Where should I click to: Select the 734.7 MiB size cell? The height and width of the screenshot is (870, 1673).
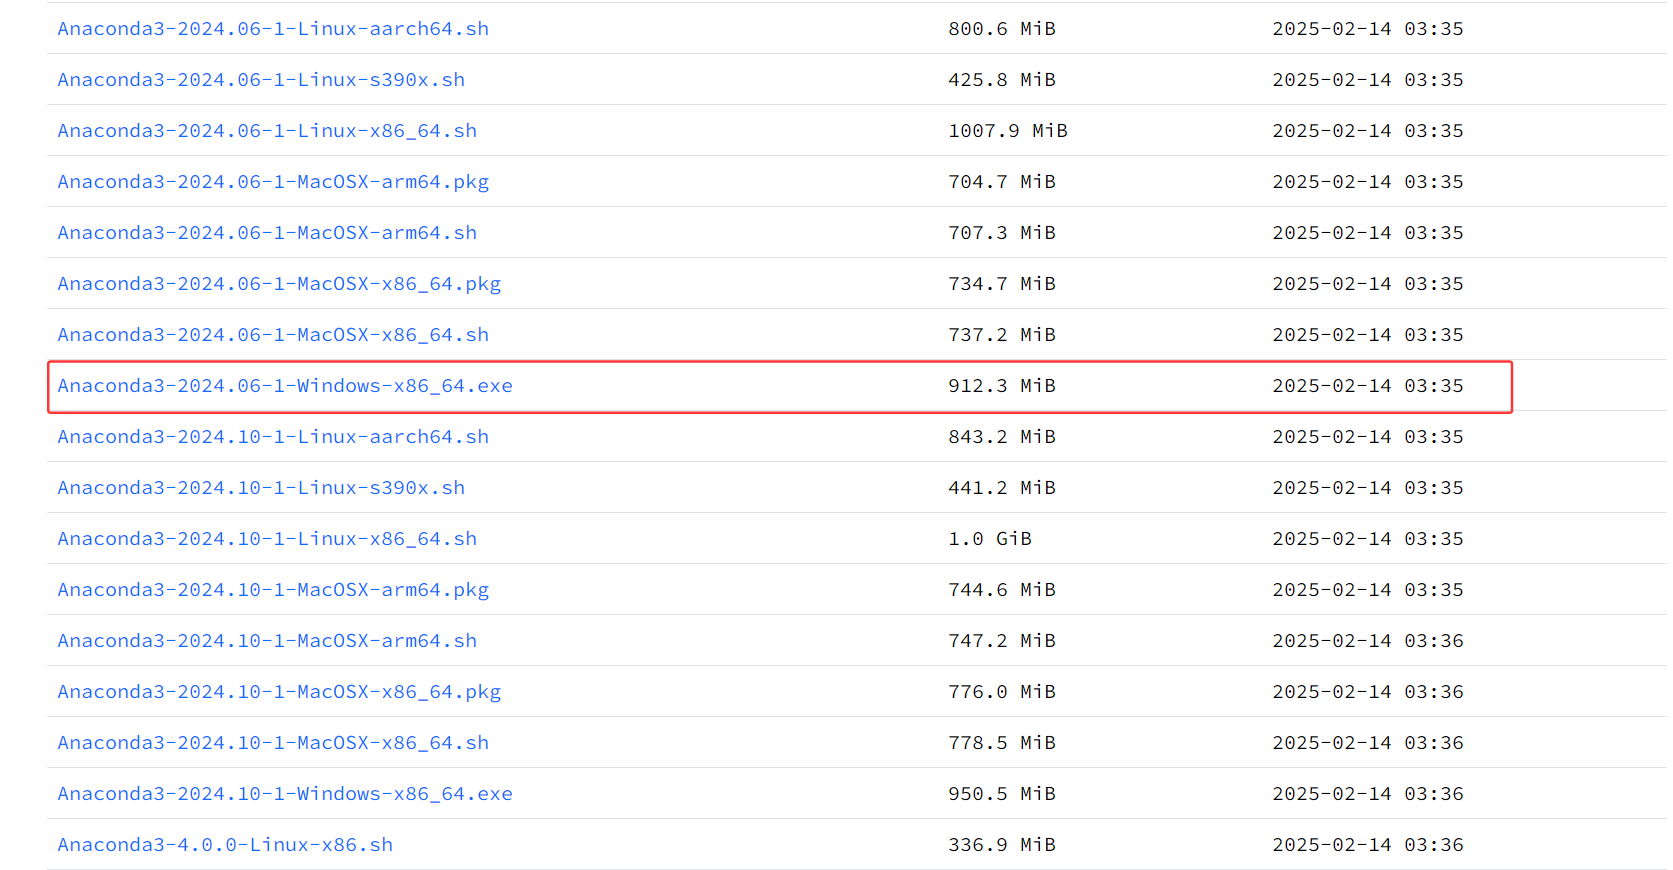tap(1002, 284)
